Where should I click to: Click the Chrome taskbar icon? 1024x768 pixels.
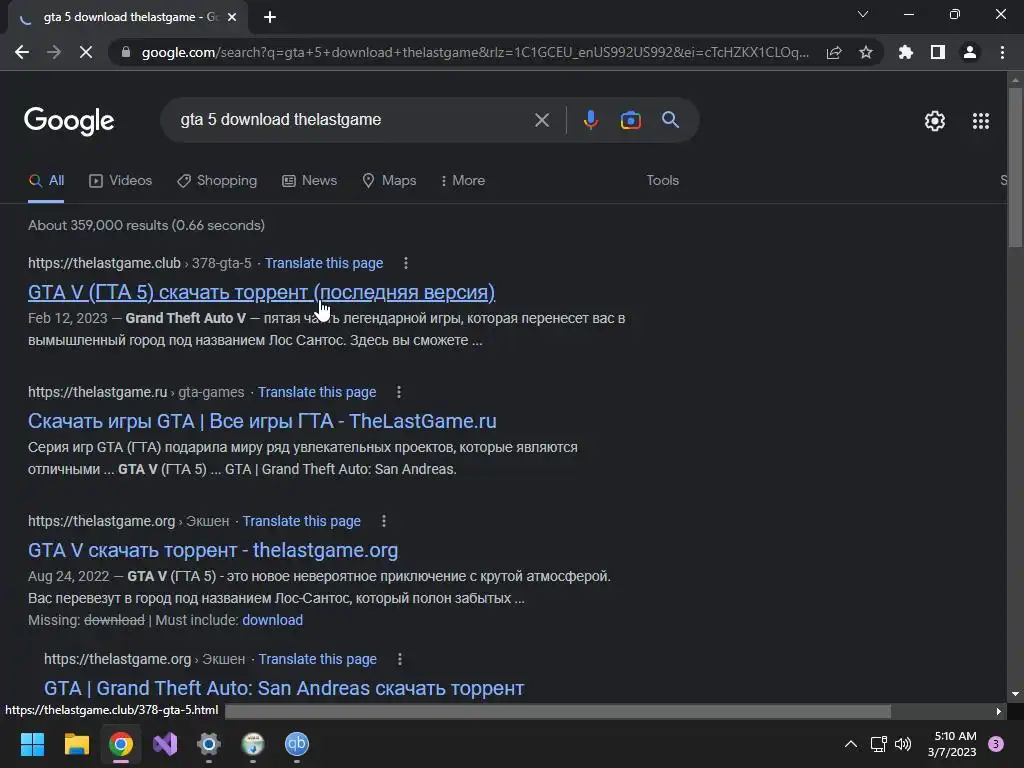point(121,744)
